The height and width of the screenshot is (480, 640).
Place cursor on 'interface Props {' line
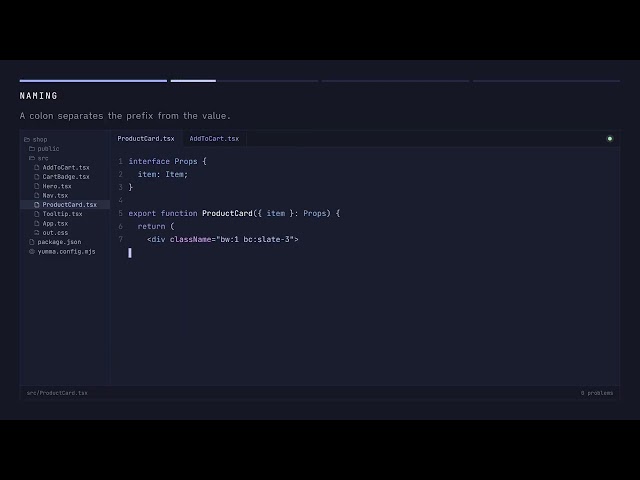pos(168,161)
